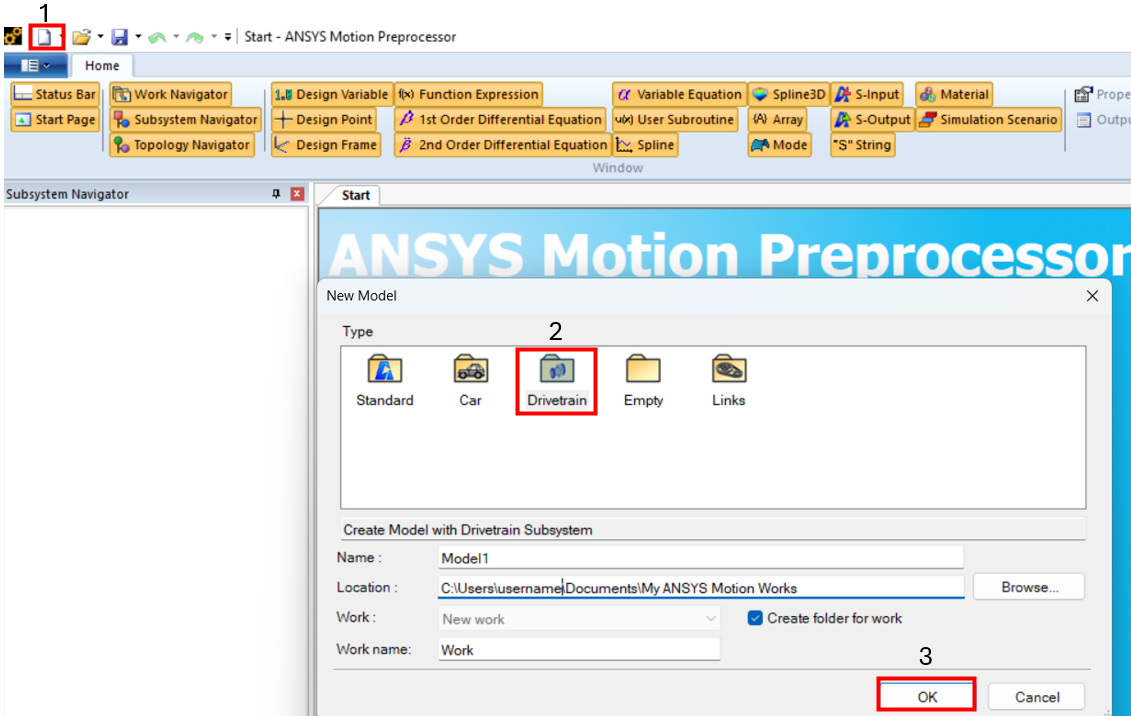
Task: Click the Work name input field
Action: (578, 650)
